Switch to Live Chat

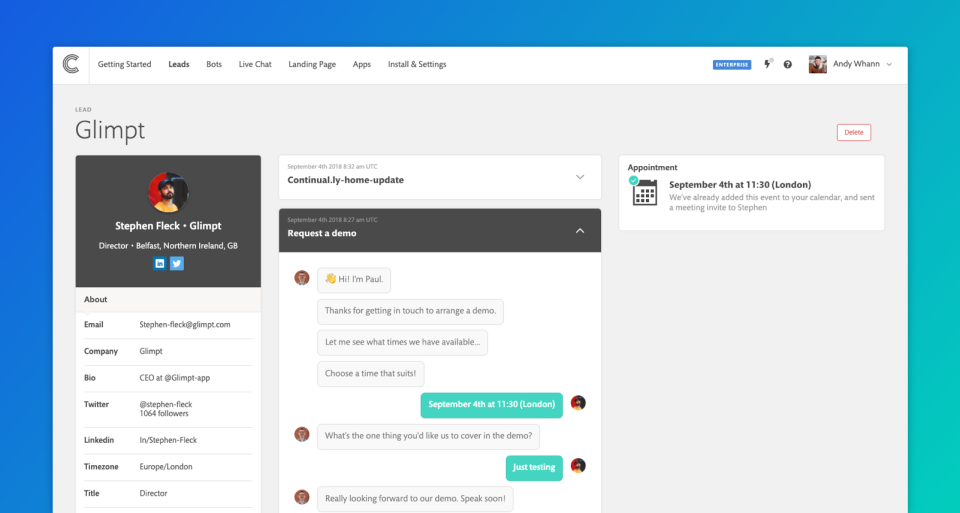pyautogui.click(x=255, y=64)
